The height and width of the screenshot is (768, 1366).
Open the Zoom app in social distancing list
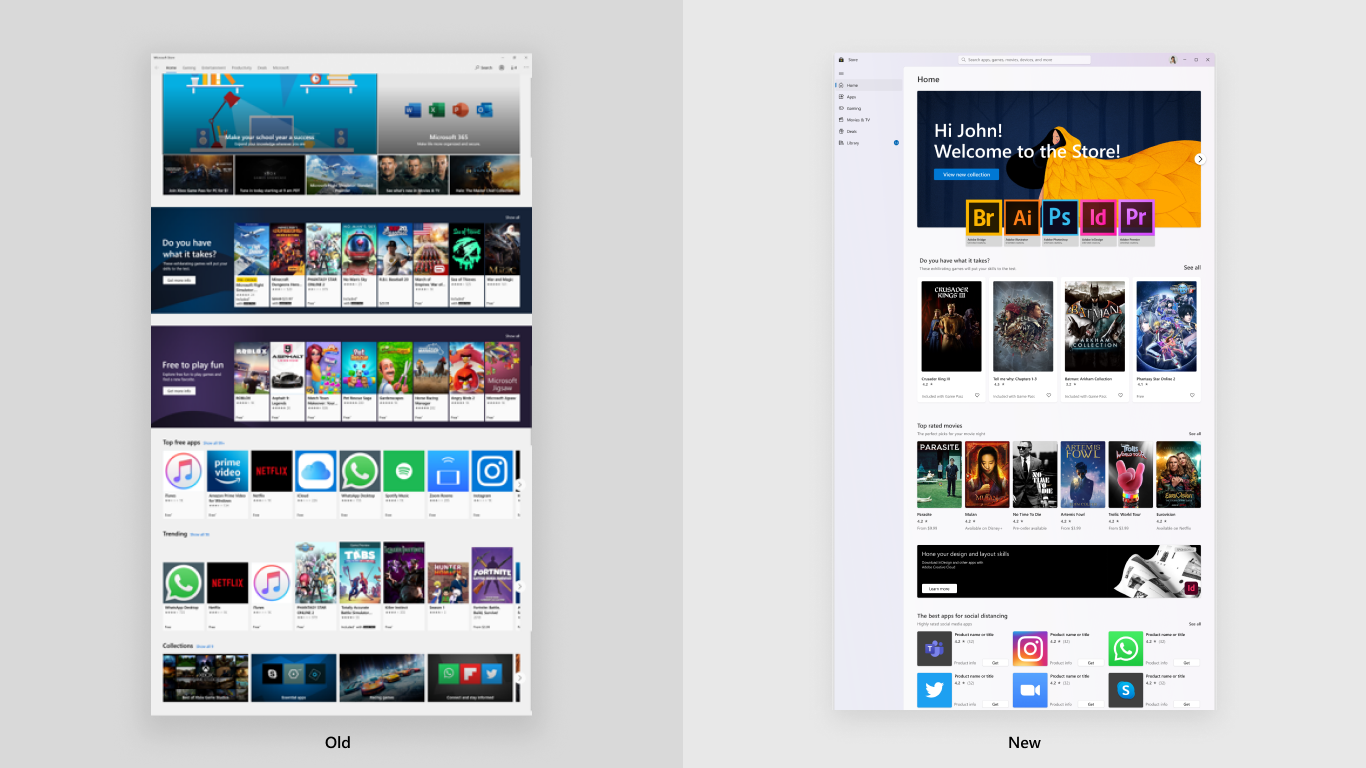(1030, 690)
